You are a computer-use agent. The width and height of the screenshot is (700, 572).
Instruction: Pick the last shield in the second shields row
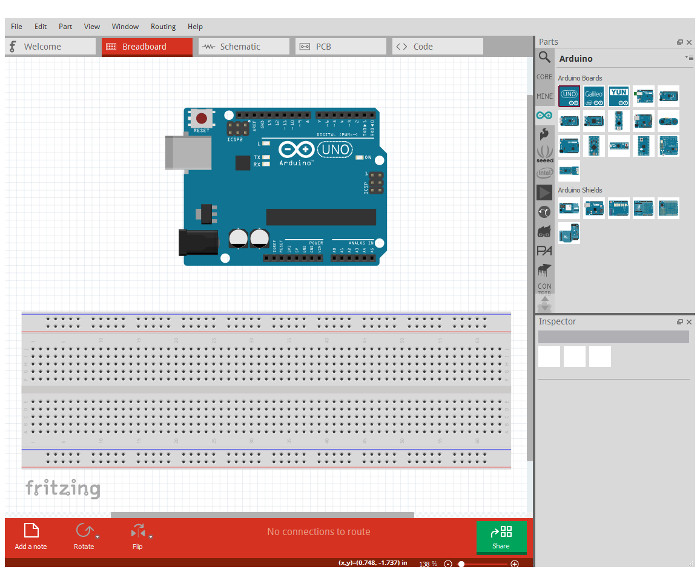click(569, 233)
